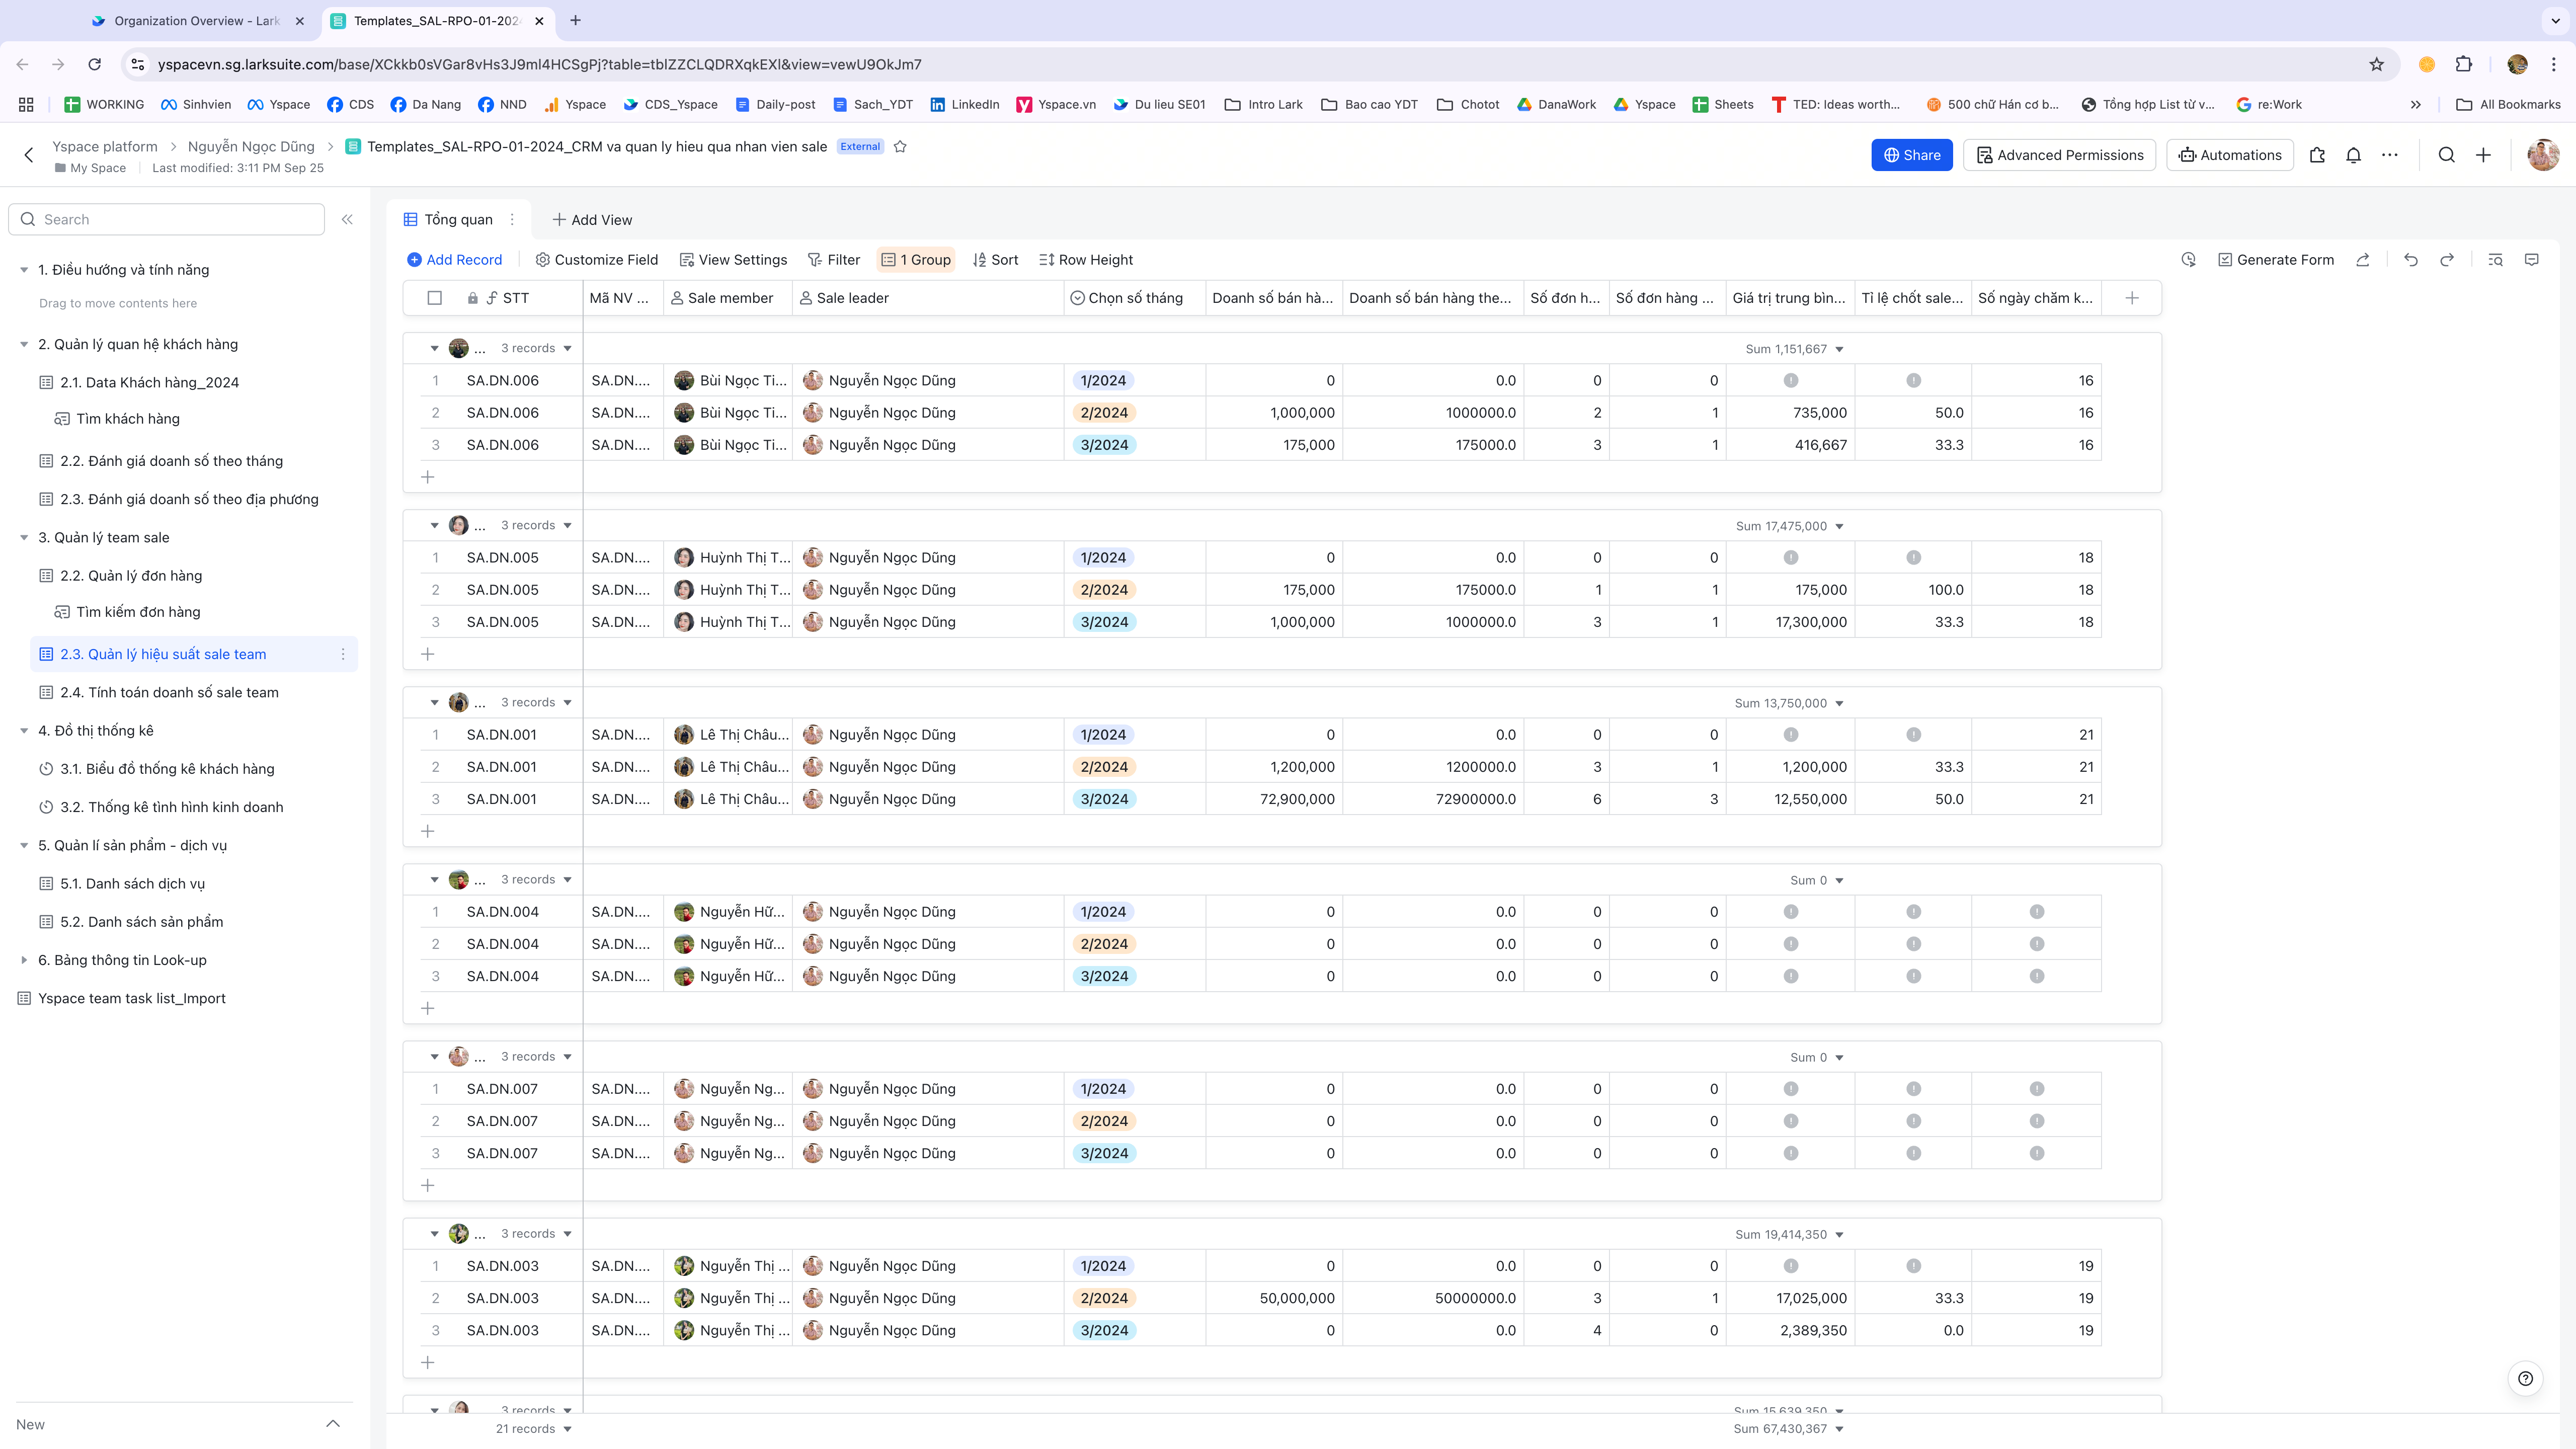This screenshot has width=2576, height=1449.
Task: Collapse the SA.DN.006 record group
Action: click(434, 349)
